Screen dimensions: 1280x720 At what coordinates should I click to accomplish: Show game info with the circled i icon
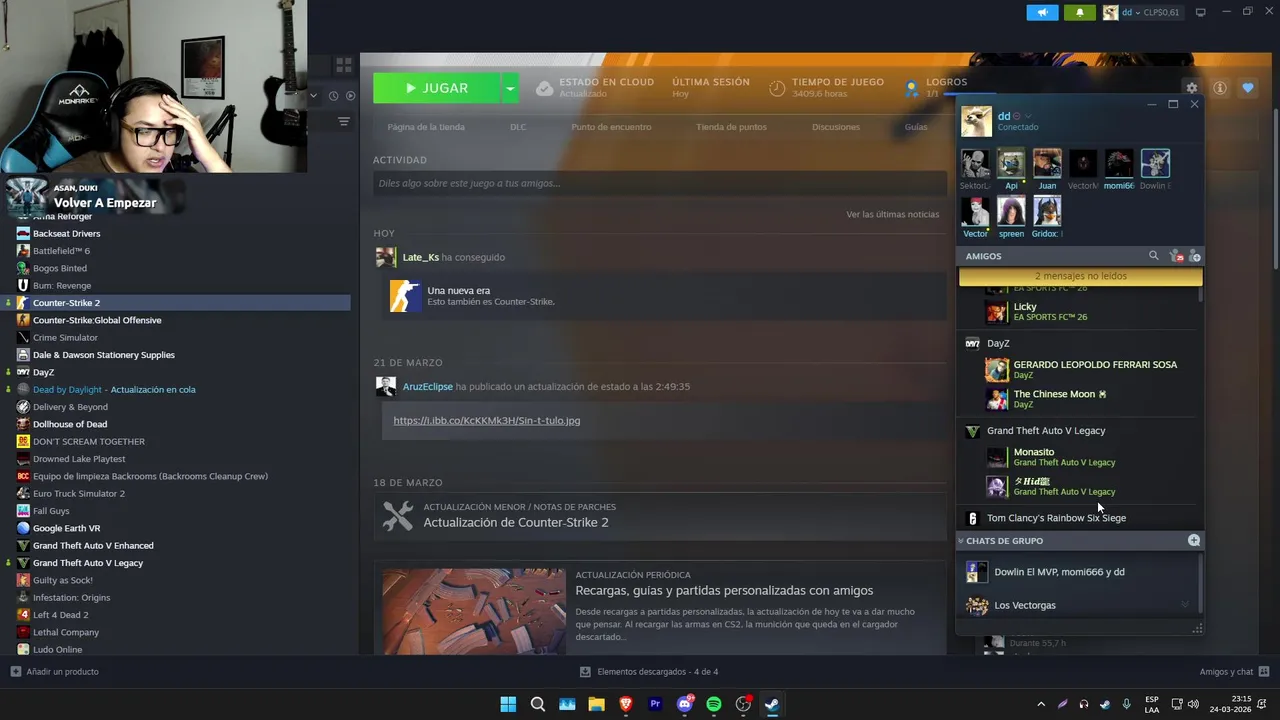[x=1219, y=88]
